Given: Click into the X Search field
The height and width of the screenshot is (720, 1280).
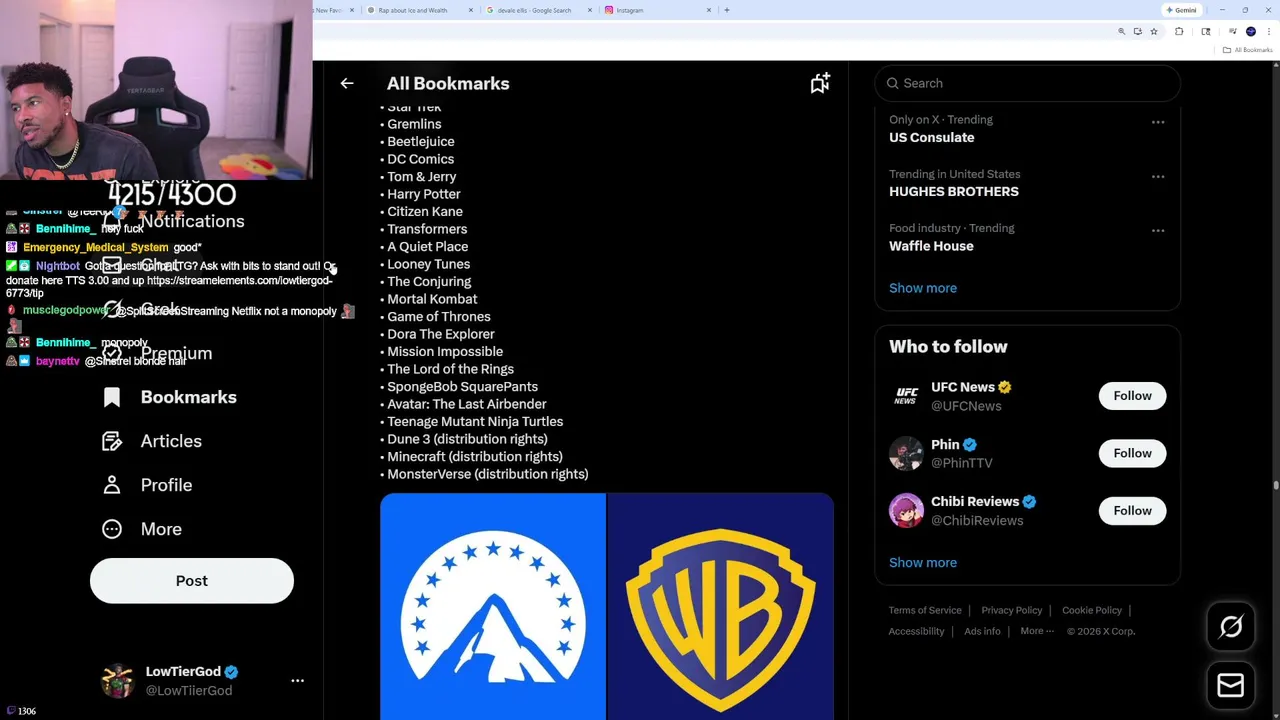Looking at the screenshot, I should point(1028,84).
